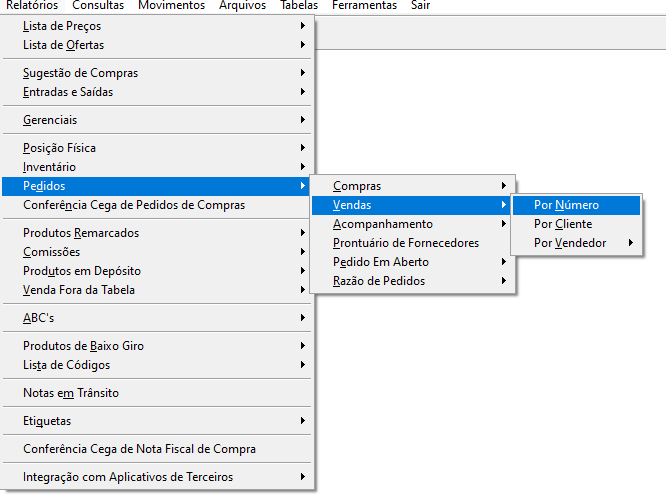Select the Por Número report
666x502 pixels.
[576, 205]
